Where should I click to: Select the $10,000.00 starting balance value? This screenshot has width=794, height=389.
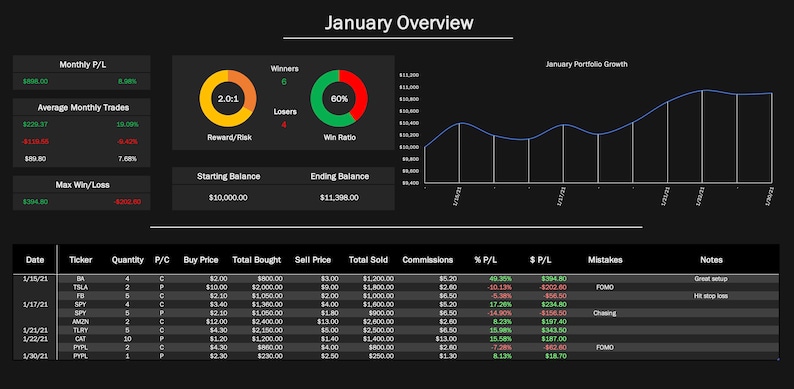point(228,198)
